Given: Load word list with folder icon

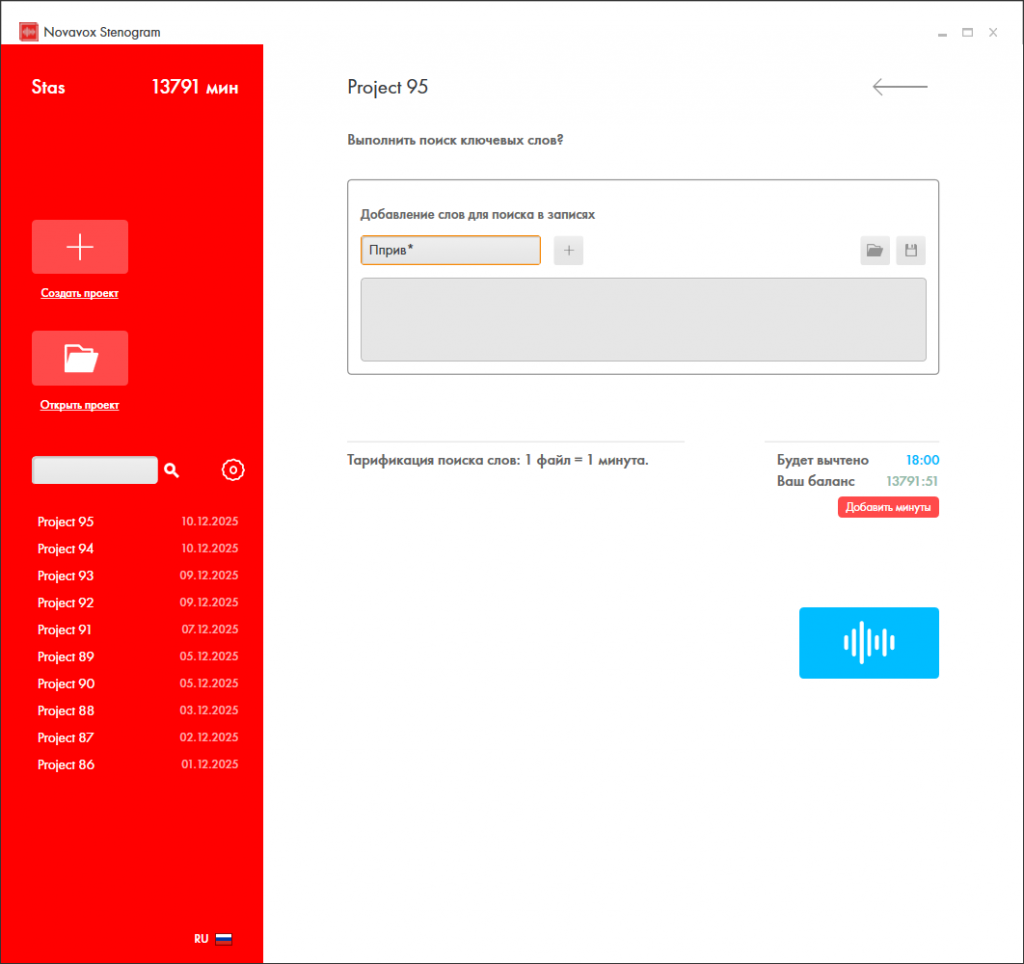Looking at the screenshot, I should pos(875,251).
